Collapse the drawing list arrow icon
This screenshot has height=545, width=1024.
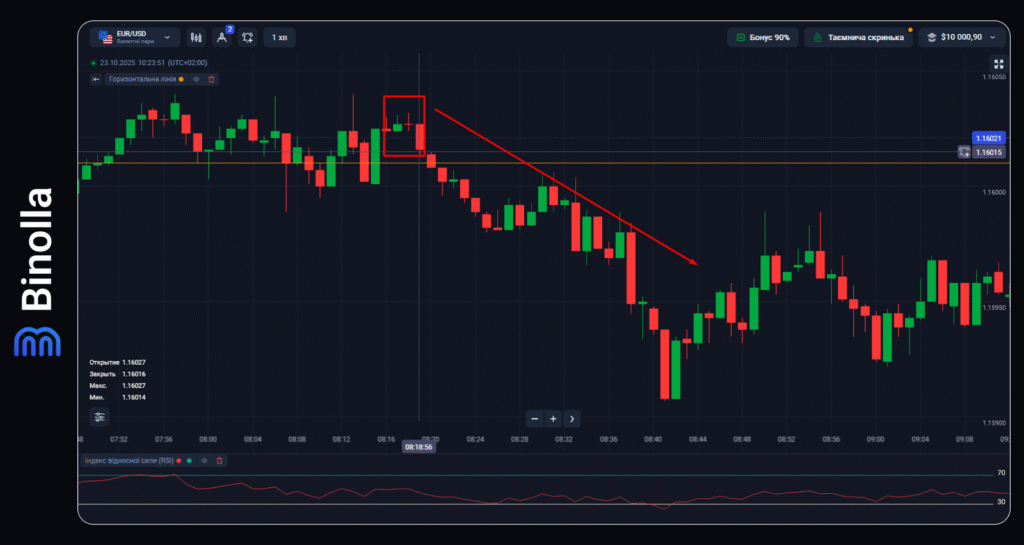click(x=96, y=79)
